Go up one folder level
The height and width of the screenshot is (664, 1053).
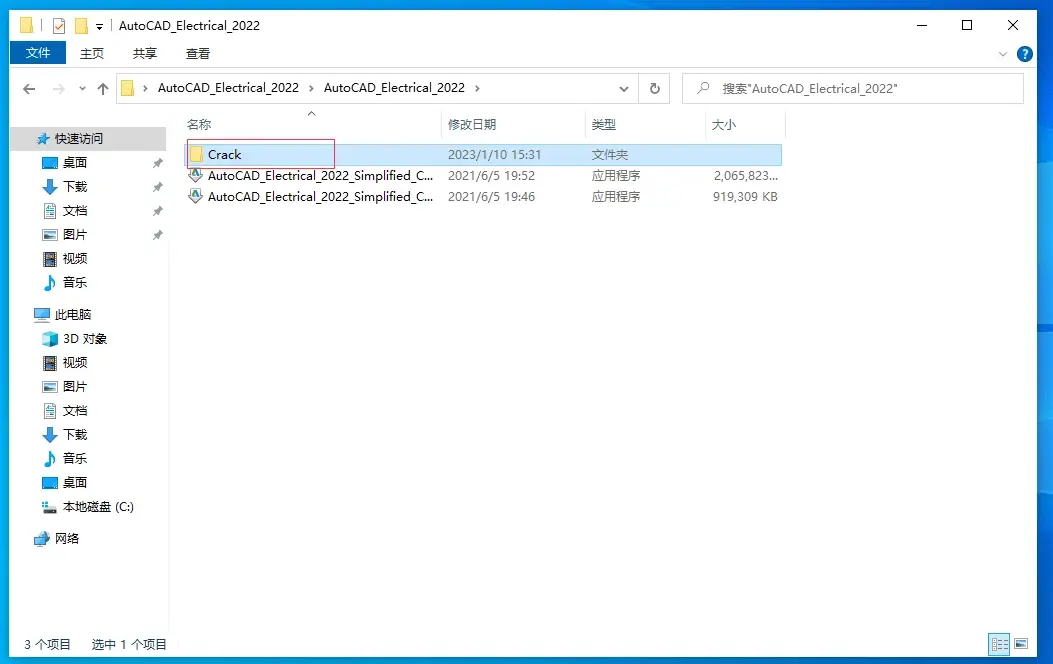click(x=103, y=89)
